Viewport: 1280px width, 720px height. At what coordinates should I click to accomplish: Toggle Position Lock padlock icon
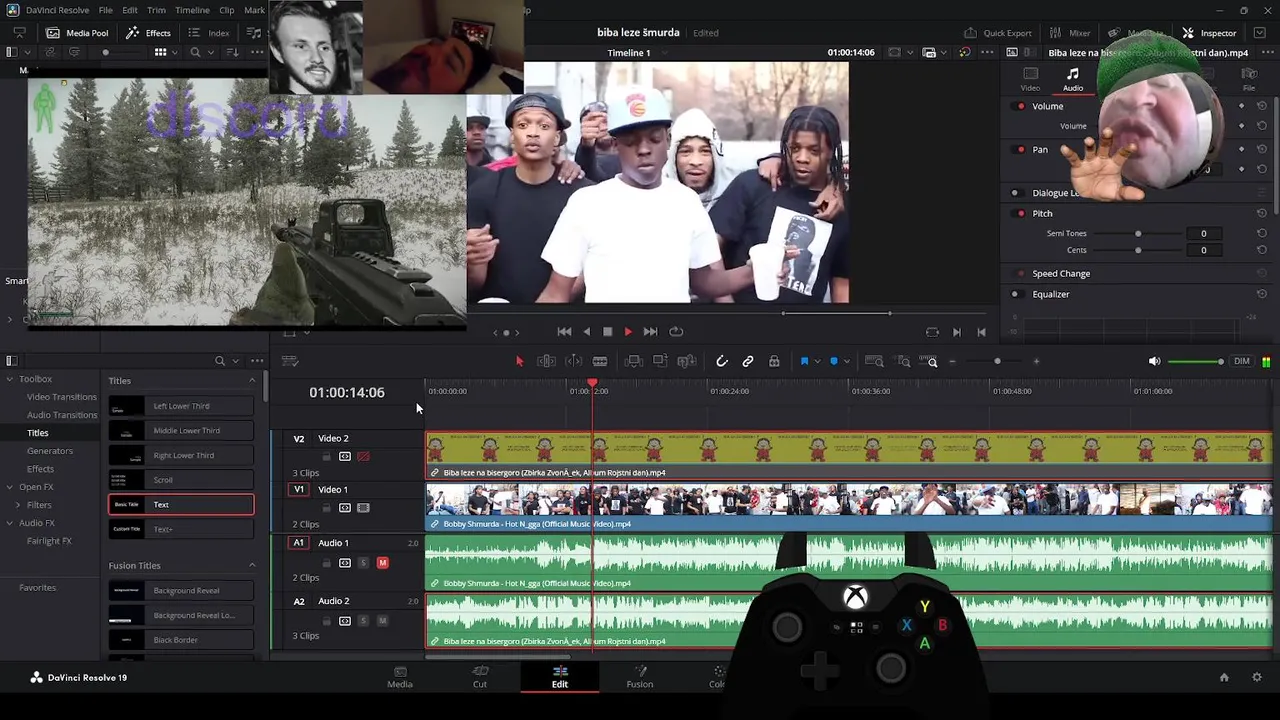(774, 361)
